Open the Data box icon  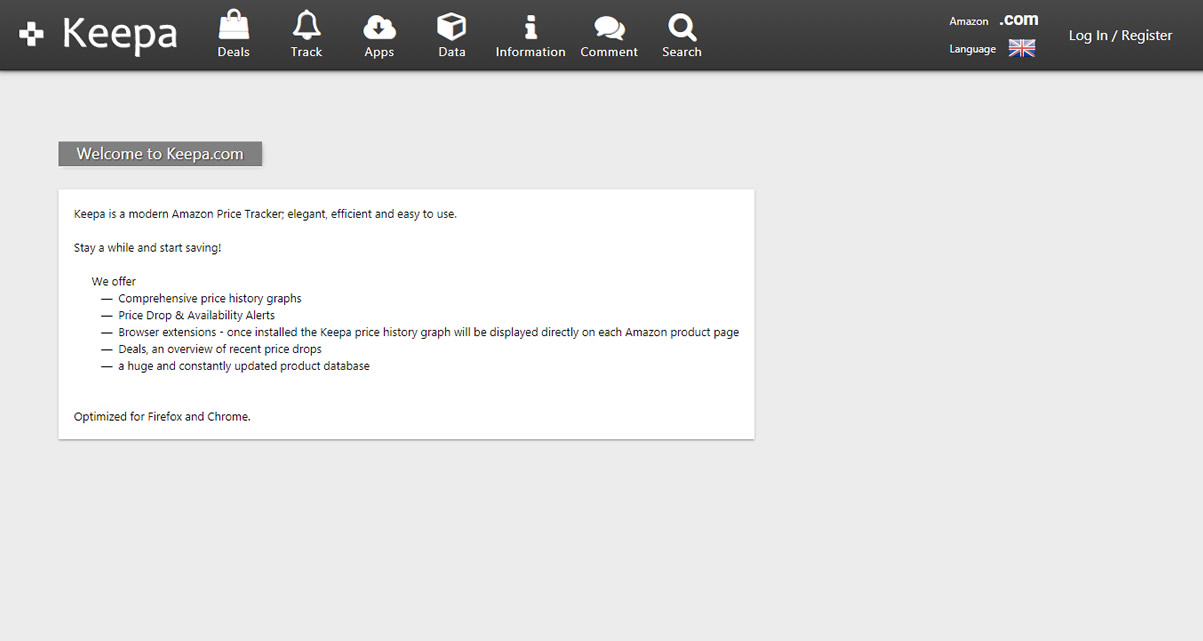[452, 26]
